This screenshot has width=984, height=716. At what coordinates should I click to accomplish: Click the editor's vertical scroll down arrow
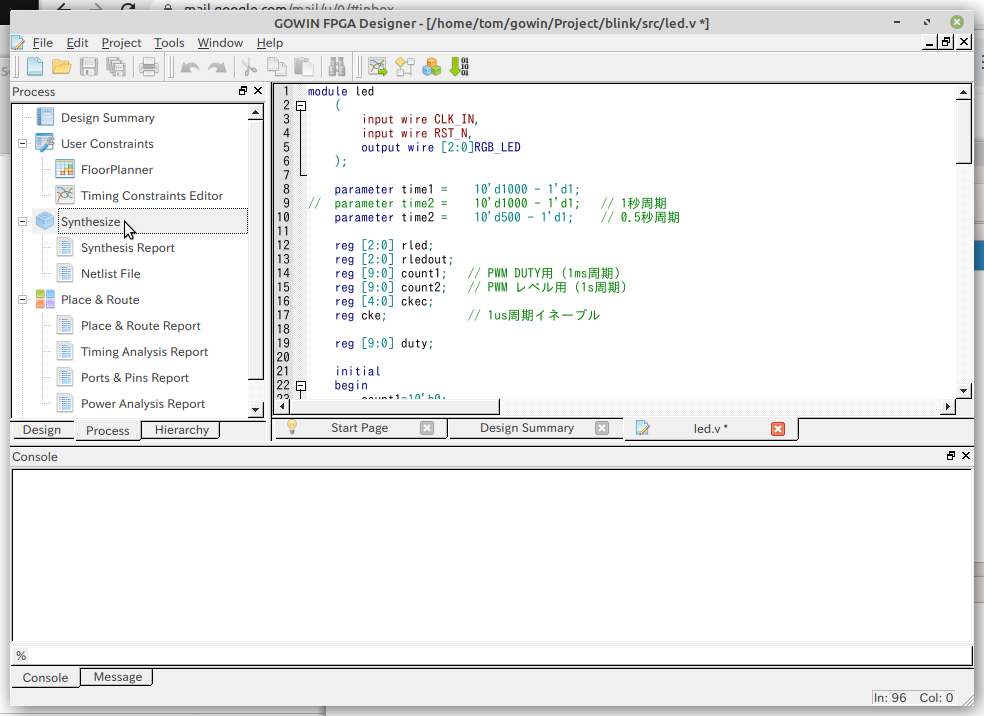click(x=963, y=391)
